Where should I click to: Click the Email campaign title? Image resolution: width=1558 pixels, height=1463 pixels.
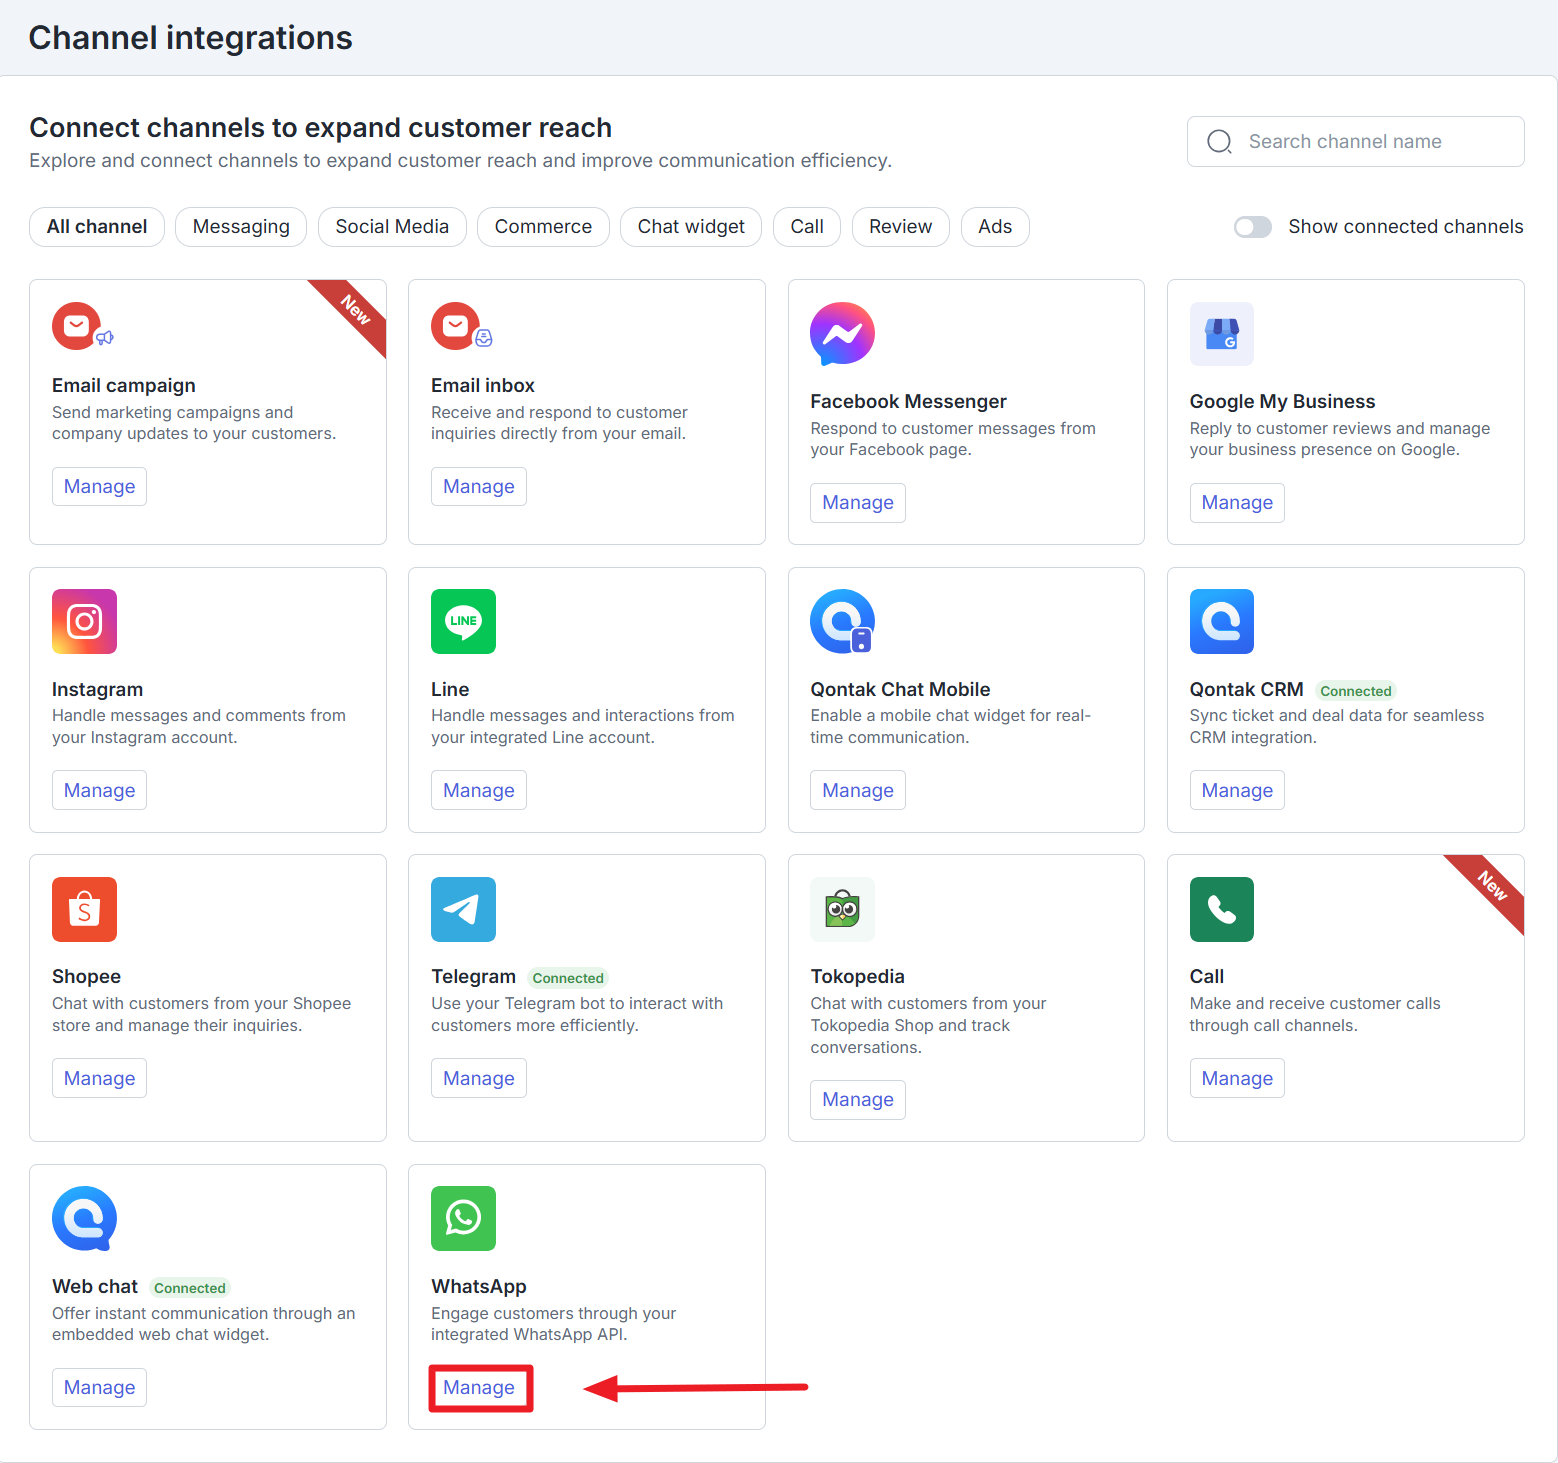[124, 386]
